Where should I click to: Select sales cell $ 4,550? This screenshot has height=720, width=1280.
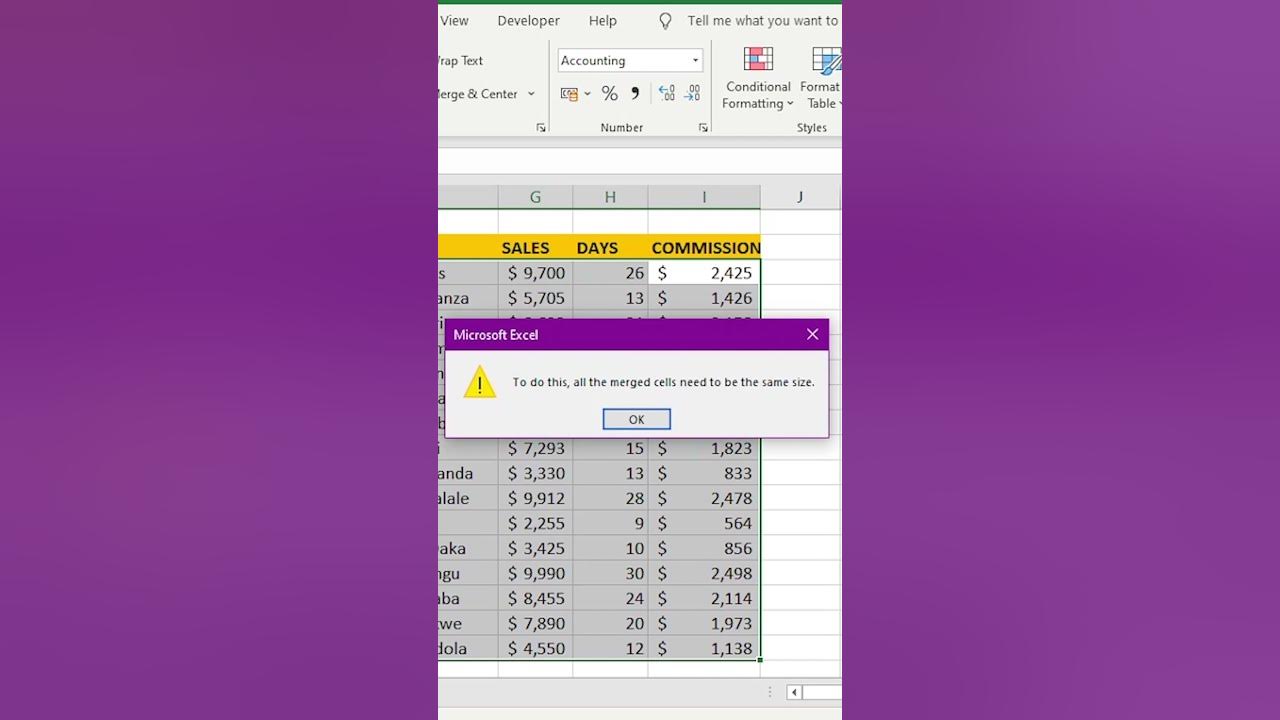pos(535,648)
